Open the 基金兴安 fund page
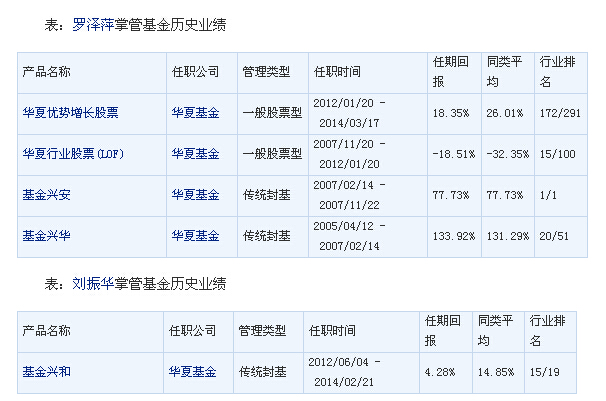The image size is (606, 401). click(x=44, y=195)
